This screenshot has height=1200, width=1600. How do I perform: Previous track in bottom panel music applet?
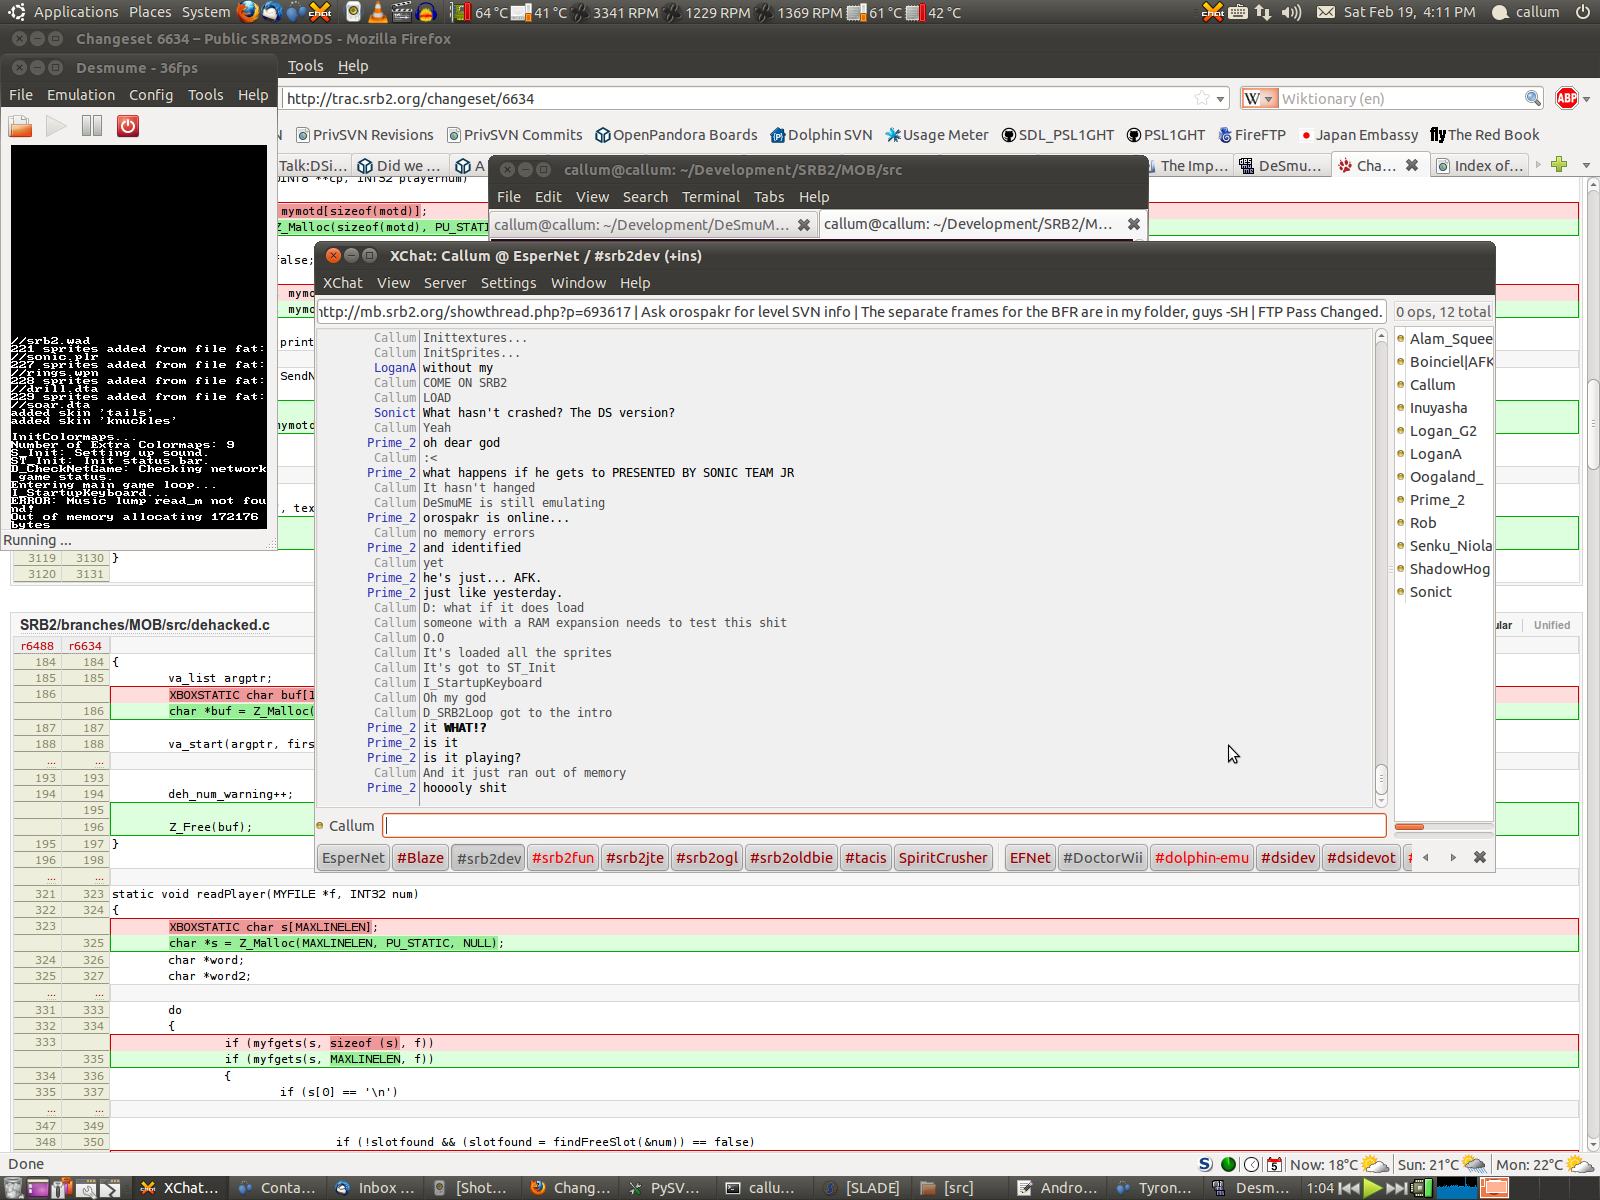coord(1349,1188)
